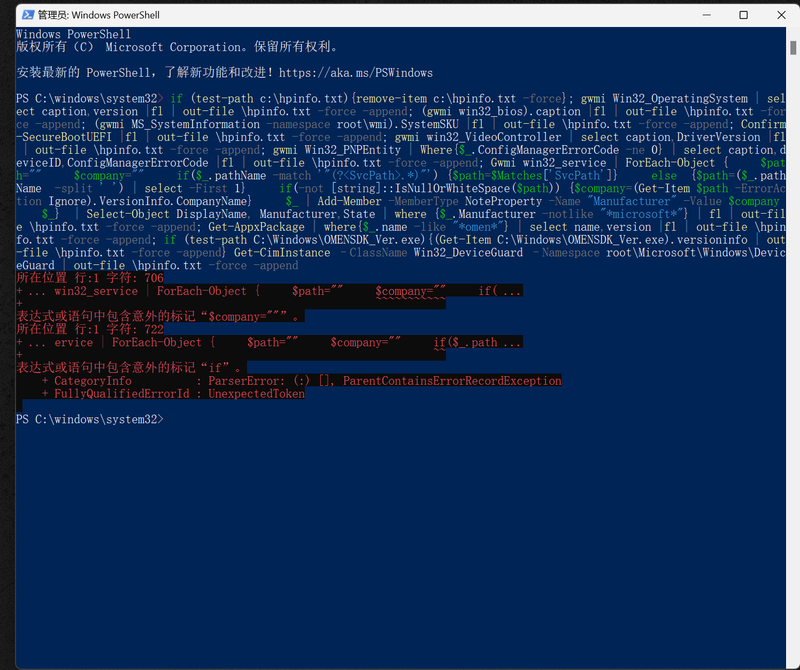Screen dimensions: 800x670
Task: Maximize the PowerShell window
Action: 743,15
